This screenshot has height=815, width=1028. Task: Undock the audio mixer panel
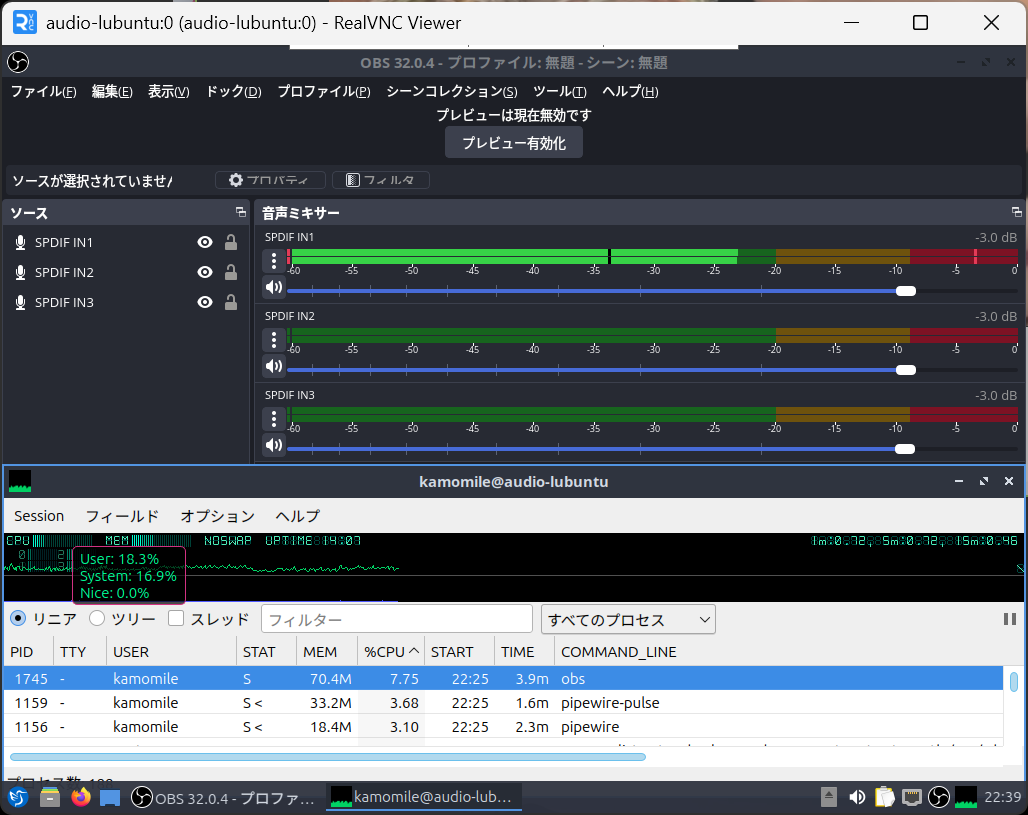pos(1016,212)
